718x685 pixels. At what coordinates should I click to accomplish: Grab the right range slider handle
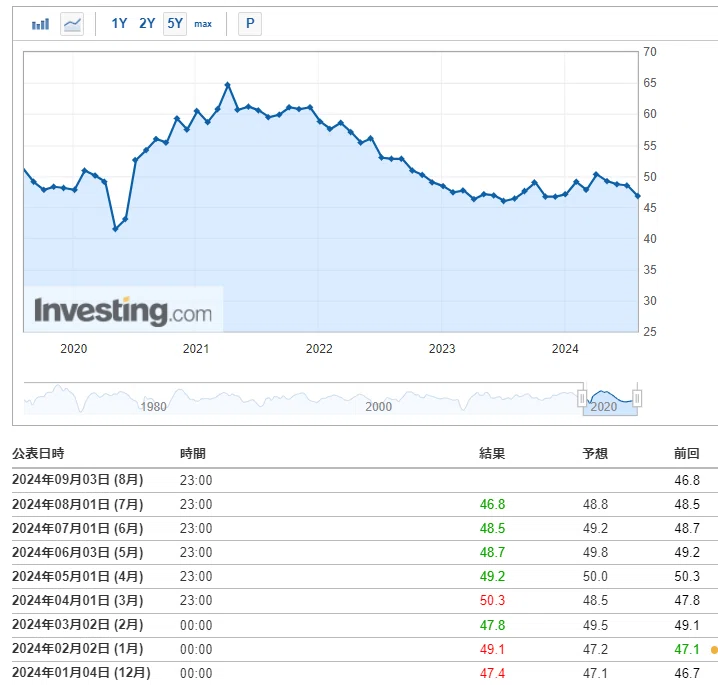pyautogui.click(x=637, y=398)
